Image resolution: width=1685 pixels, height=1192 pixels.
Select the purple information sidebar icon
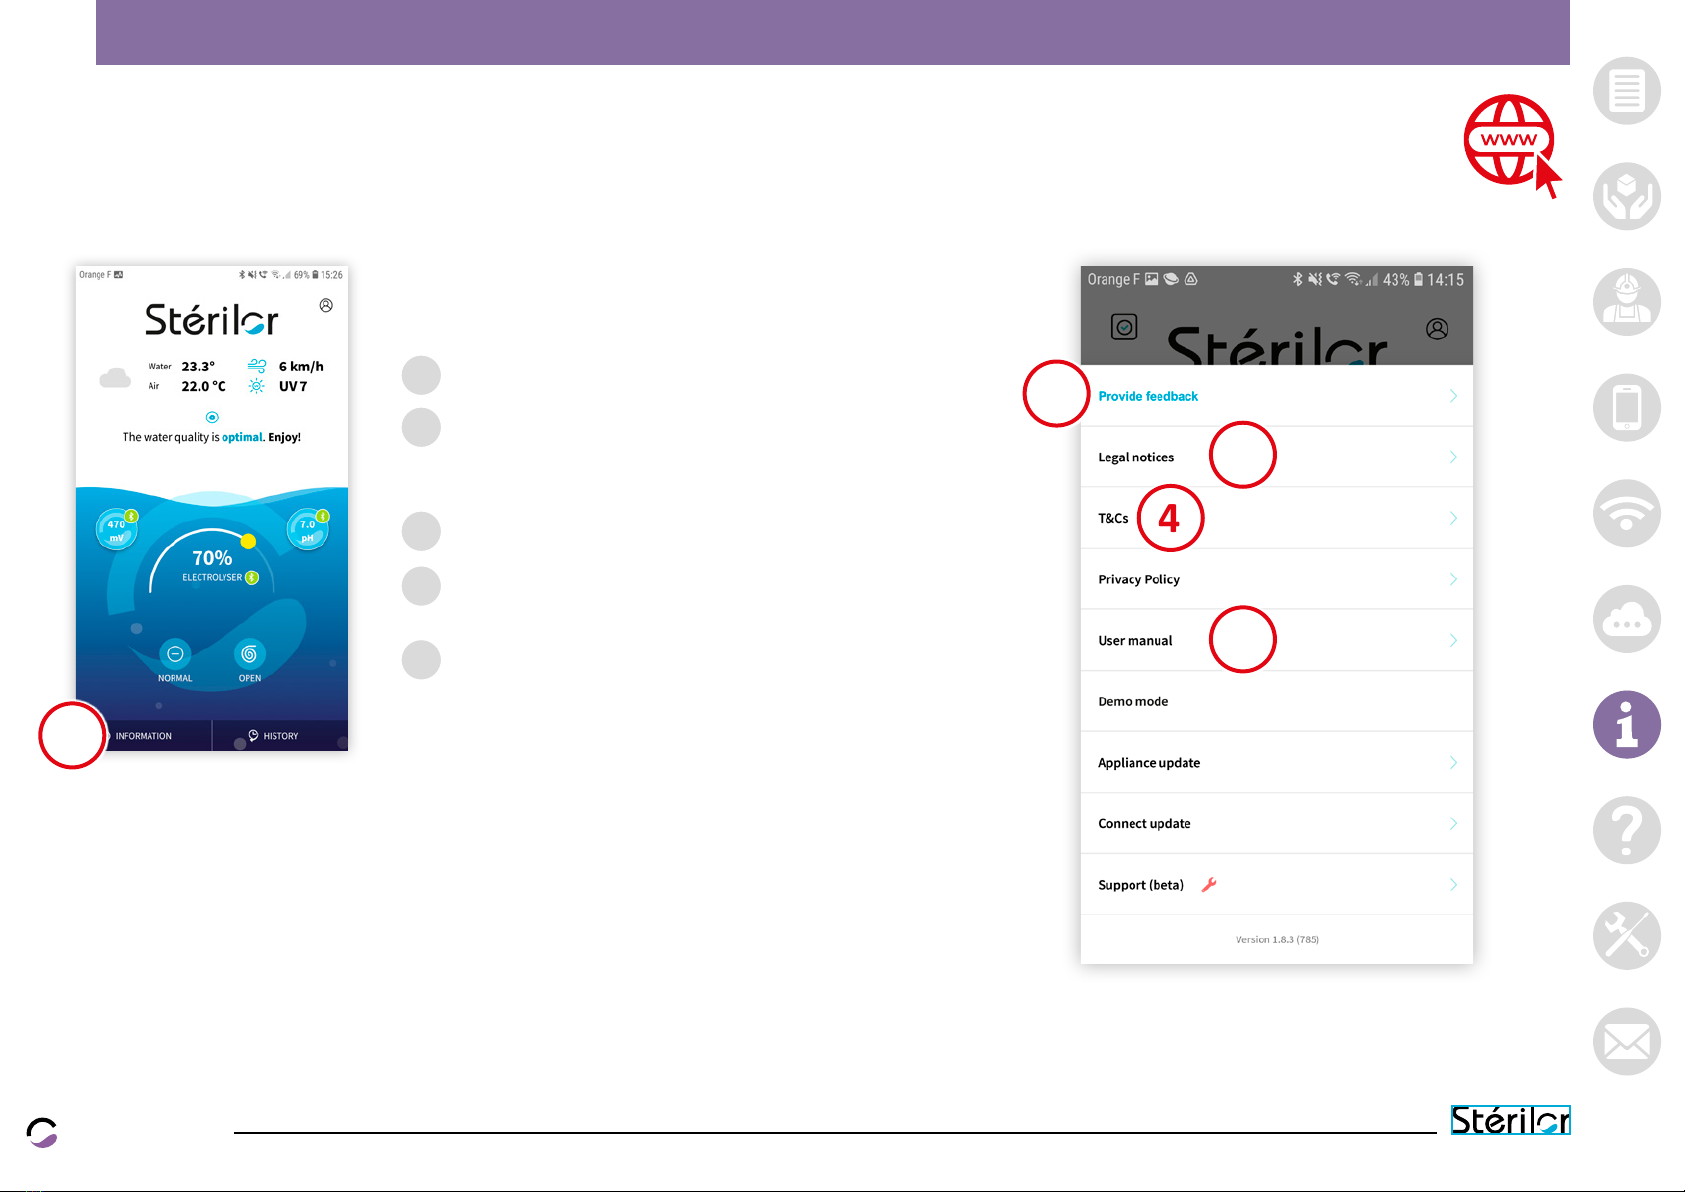point(1626,725)
